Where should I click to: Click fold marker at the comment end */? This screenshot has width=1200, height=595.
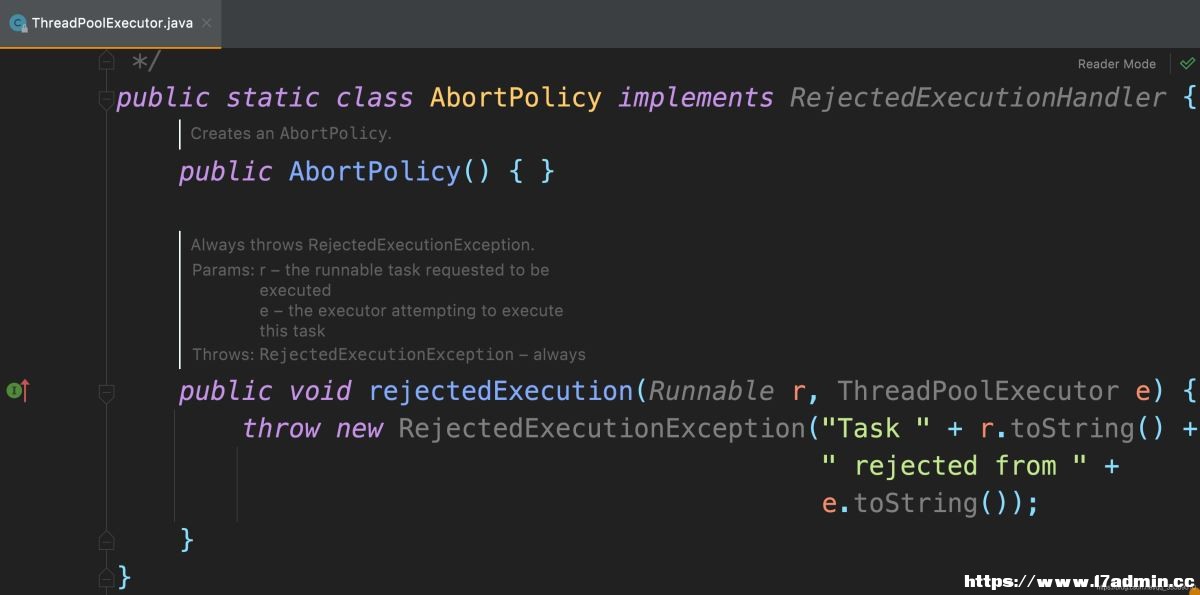(106, 62)
